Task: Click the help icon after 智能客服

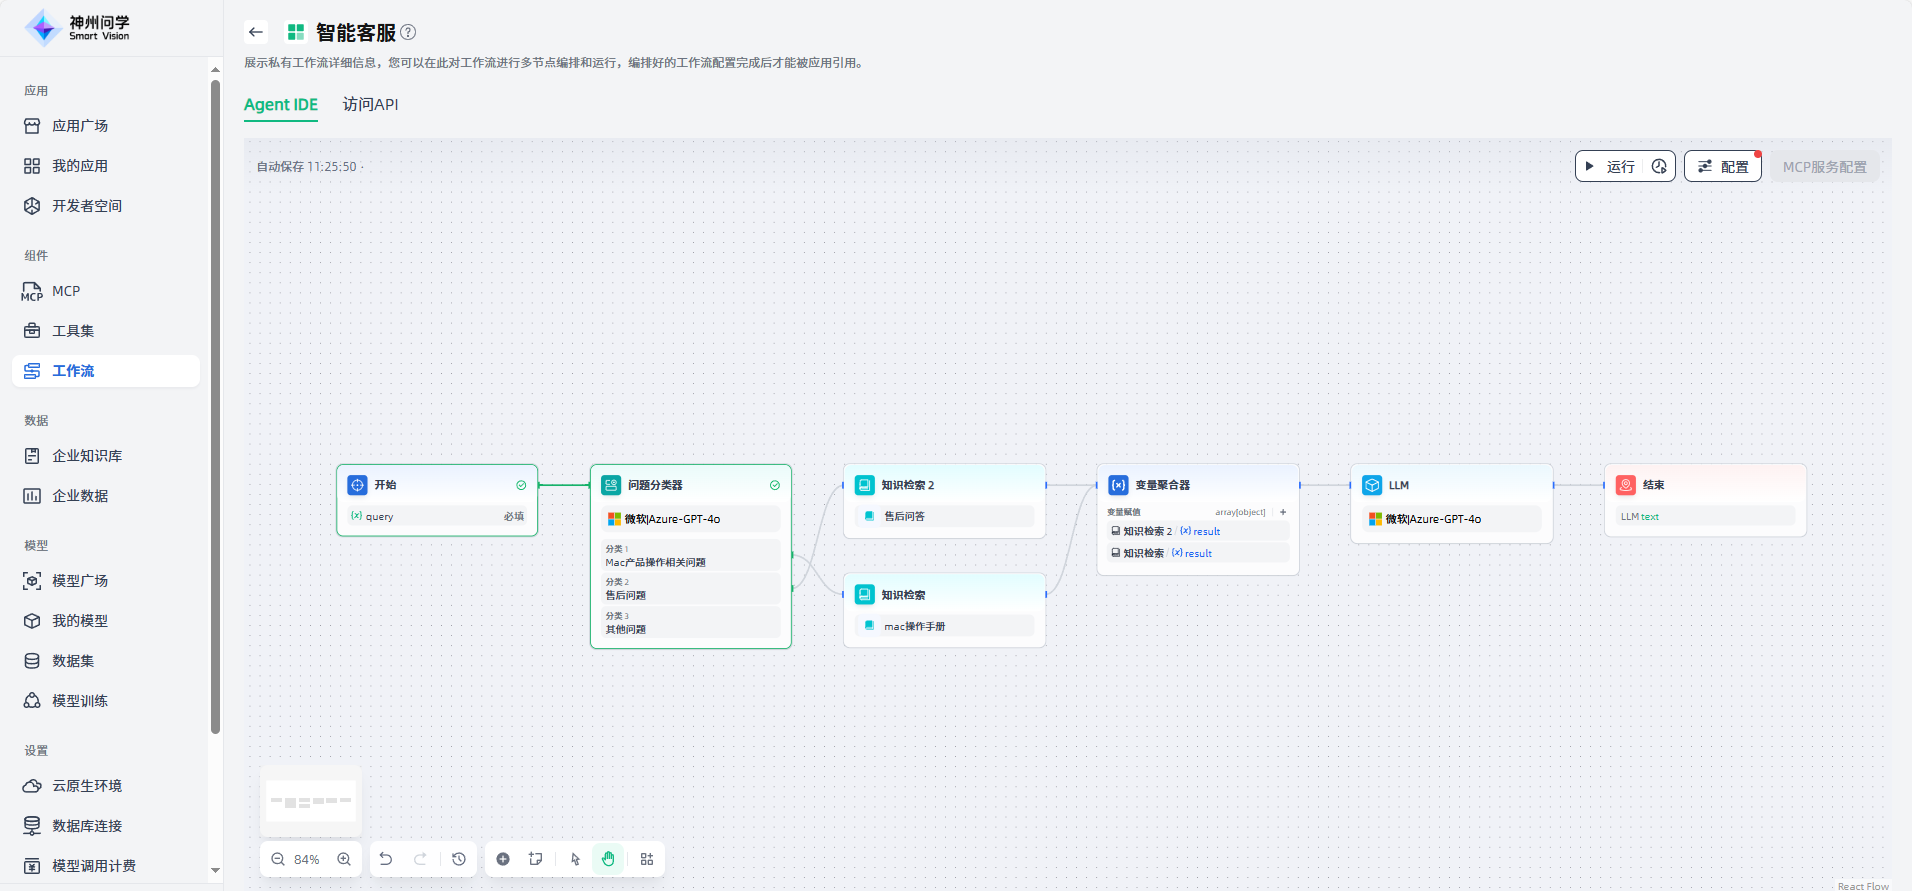Action: [408, 32]
